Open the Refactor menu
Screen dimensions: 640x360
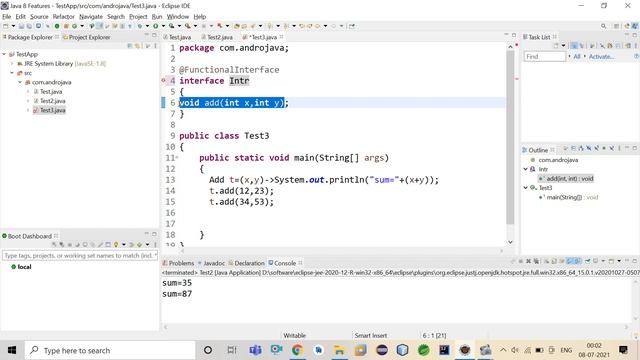pos(63,17)
